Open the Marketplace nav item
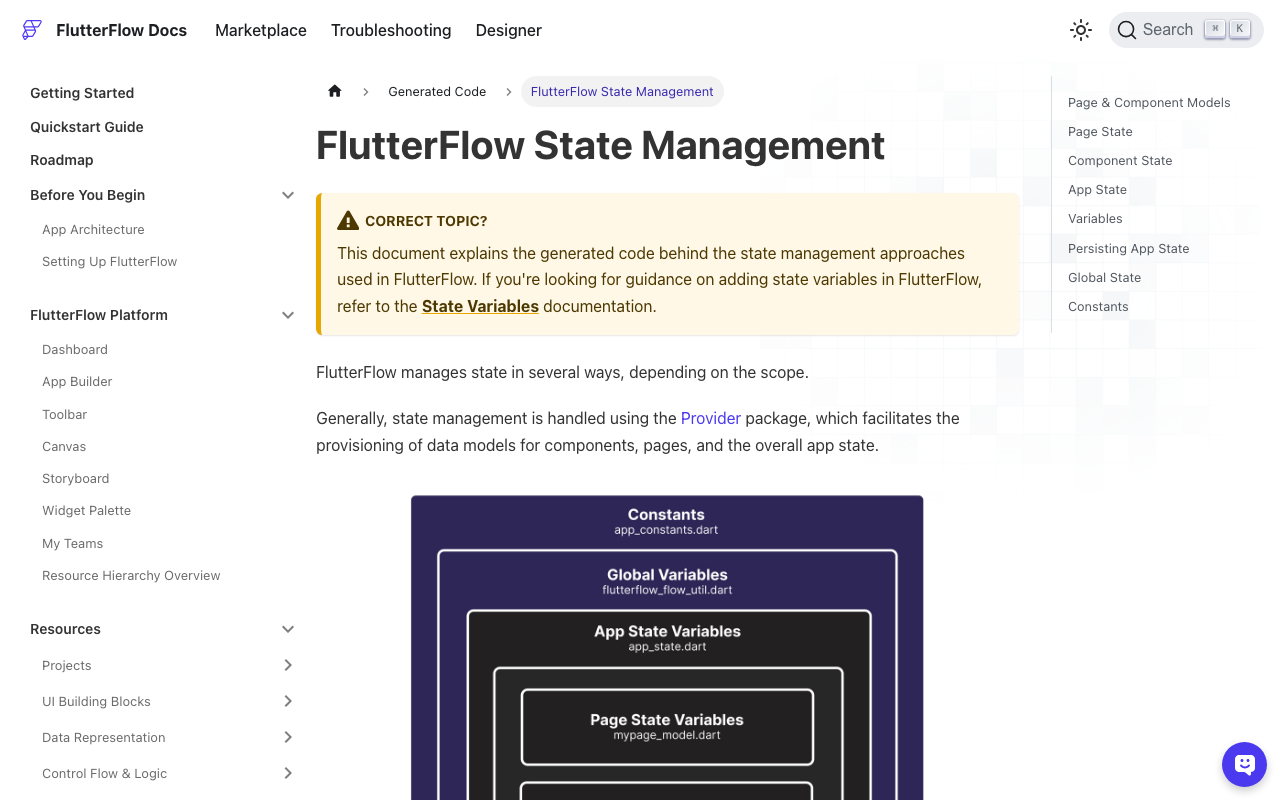Image resolution: width=1280 pixels, height=800 pixels. [x=261, y=30]
